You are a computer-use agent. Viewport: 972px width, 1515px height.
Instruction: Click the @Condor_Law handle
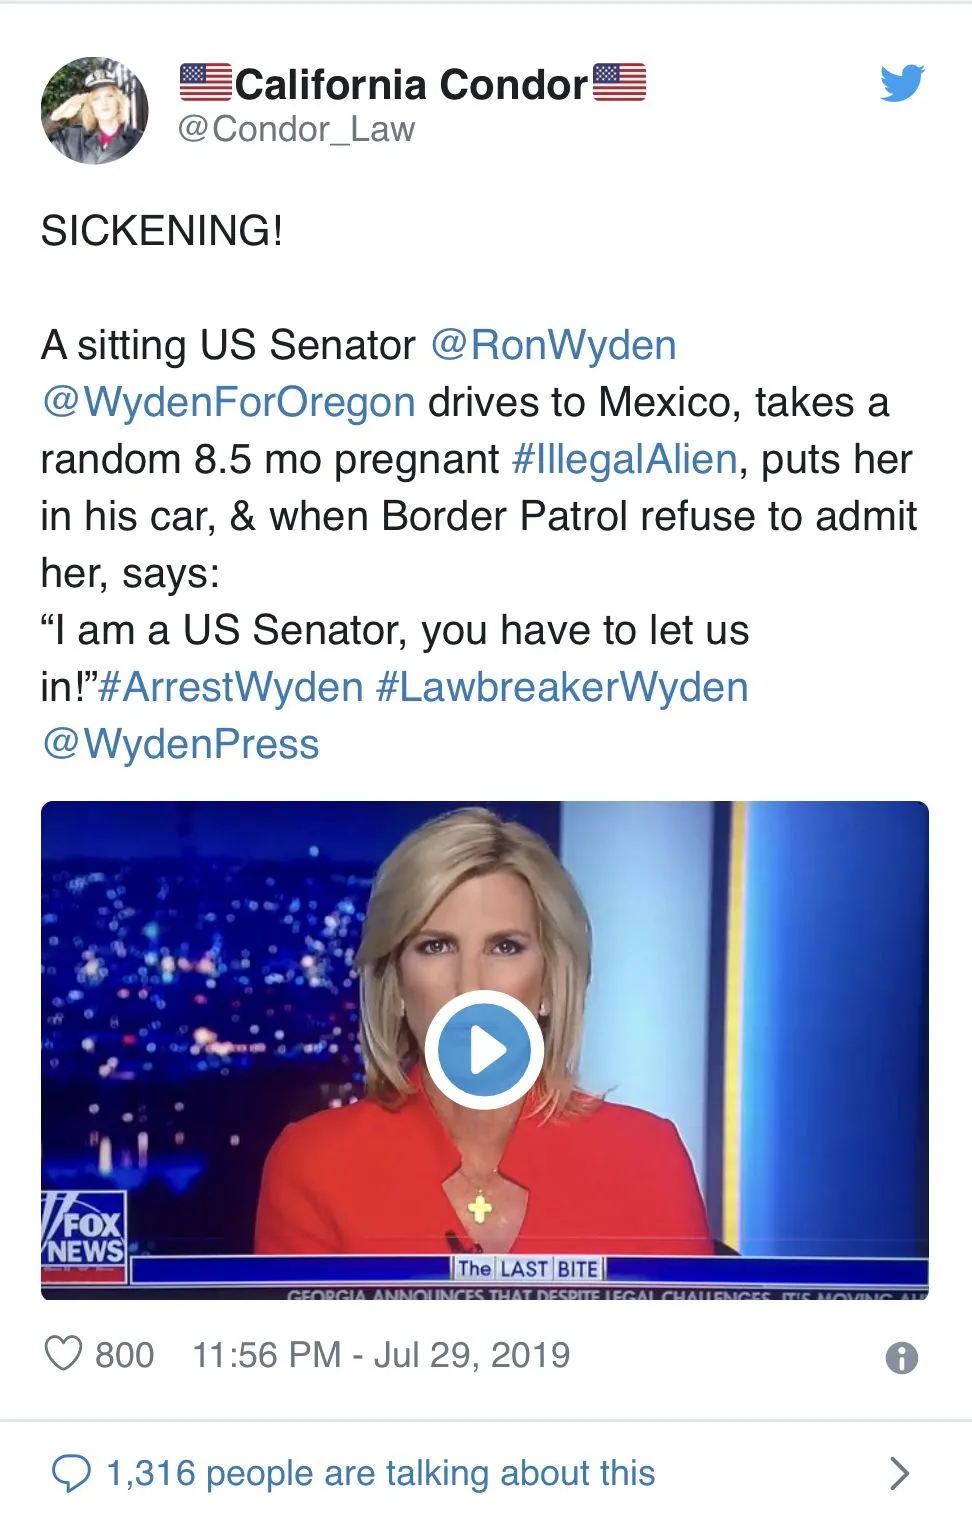pyautogui.click(x=296, y=129)
